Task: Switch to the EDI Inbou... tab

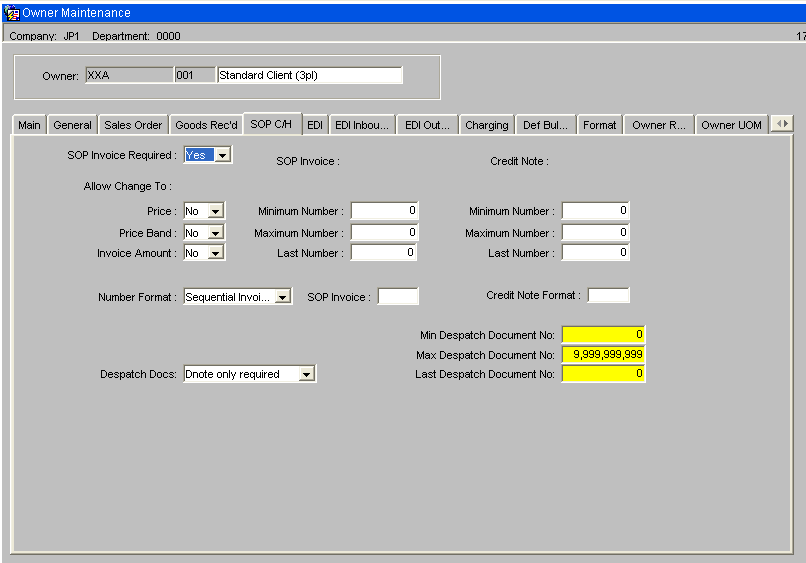Action: click(x=362, y=125)
